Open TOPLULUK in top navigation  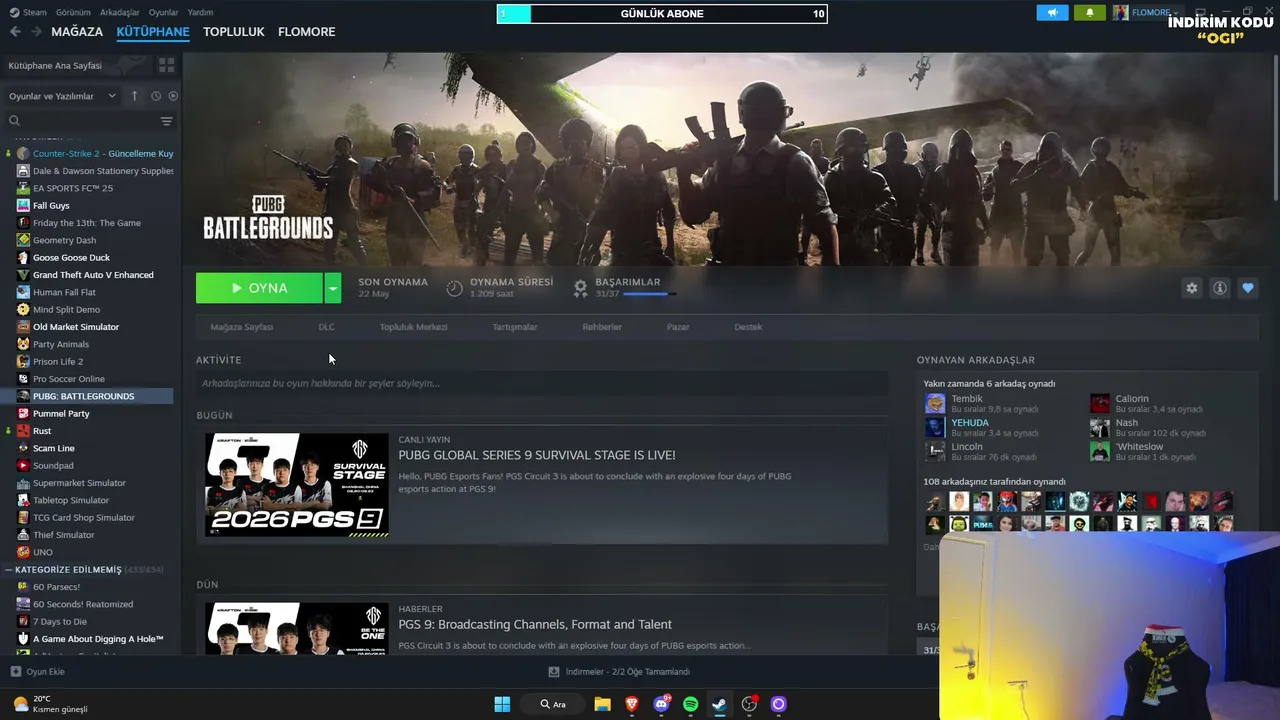click(234, 32)
